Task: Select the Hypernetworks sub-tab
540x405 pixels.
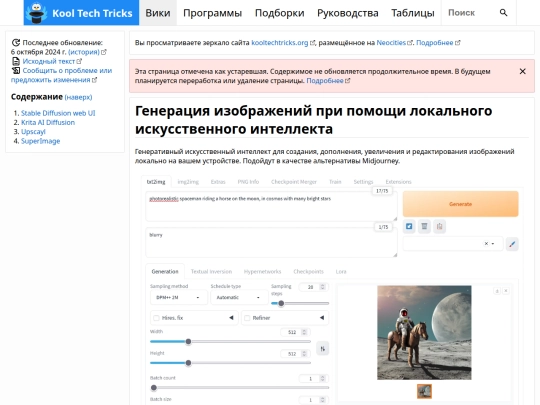Action: click(x=262, y=271)
